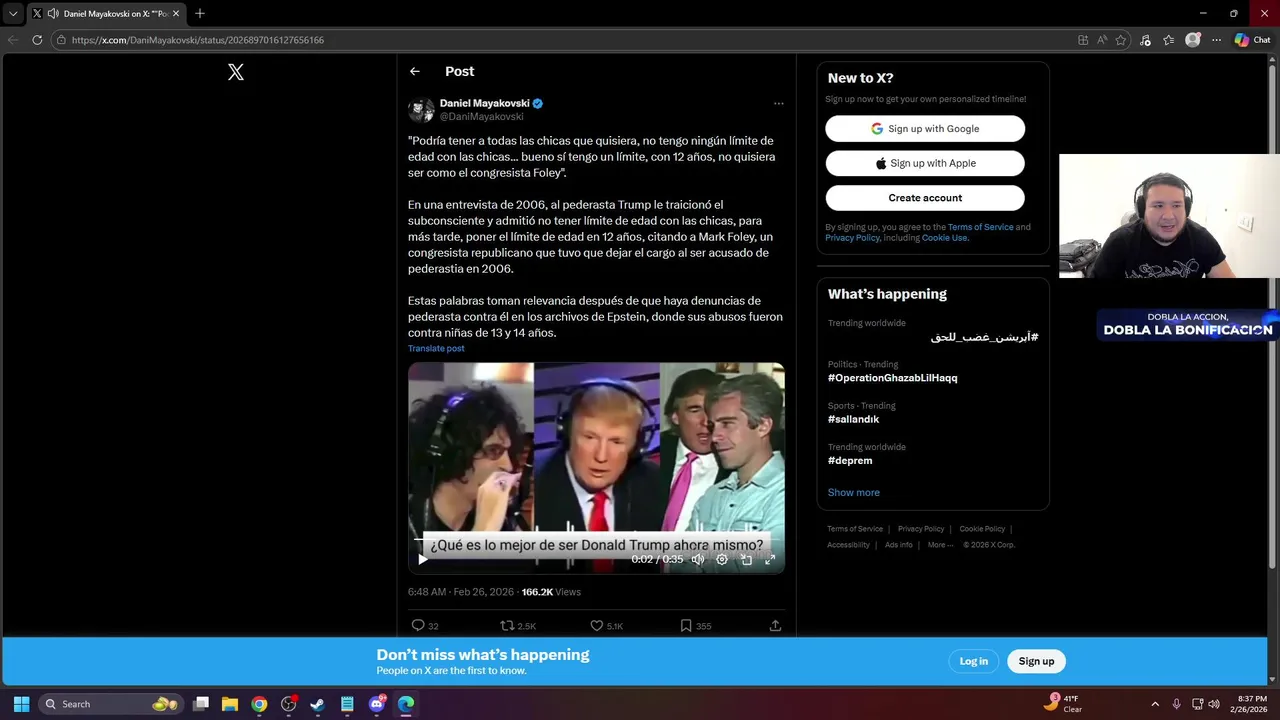The image size is (1280, 720).
Task: Open the Privacy Policy link under signup
Action: point(852,238)
